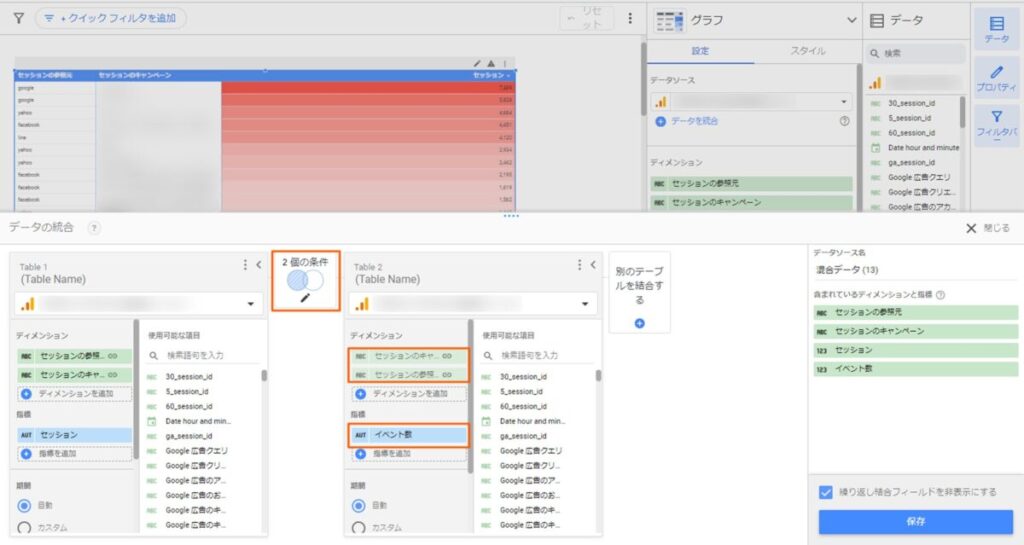Edit the join condition pencil icon
The height and width of the screenshot is (545, 1024).
pyautogui.click(x=306, y=297)
